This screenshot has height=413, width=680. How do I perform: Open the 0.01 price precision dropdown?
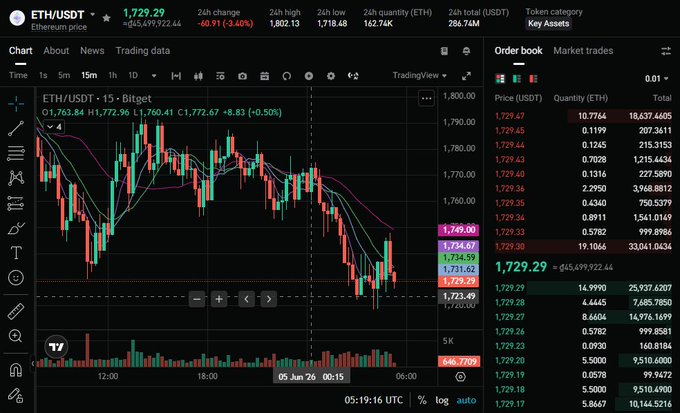657,79
